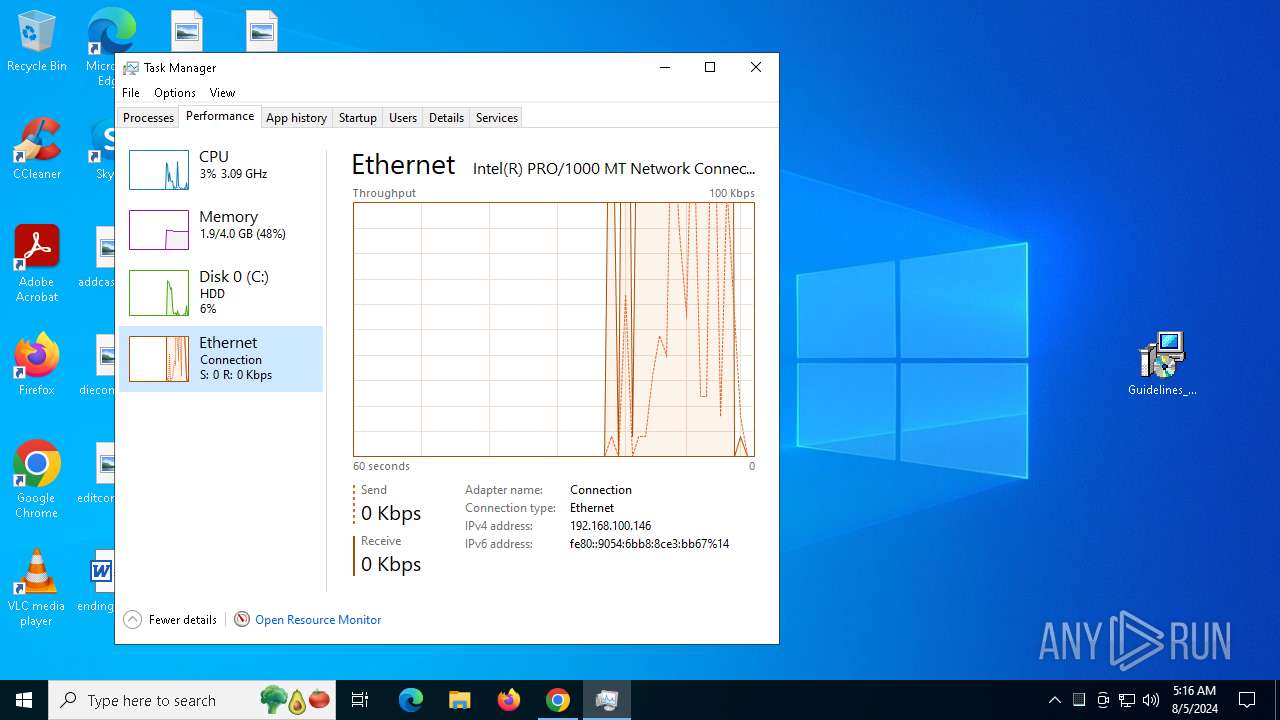Select the CPU performance graph thumbnail

pyautogui.click(x=159, y=170)
